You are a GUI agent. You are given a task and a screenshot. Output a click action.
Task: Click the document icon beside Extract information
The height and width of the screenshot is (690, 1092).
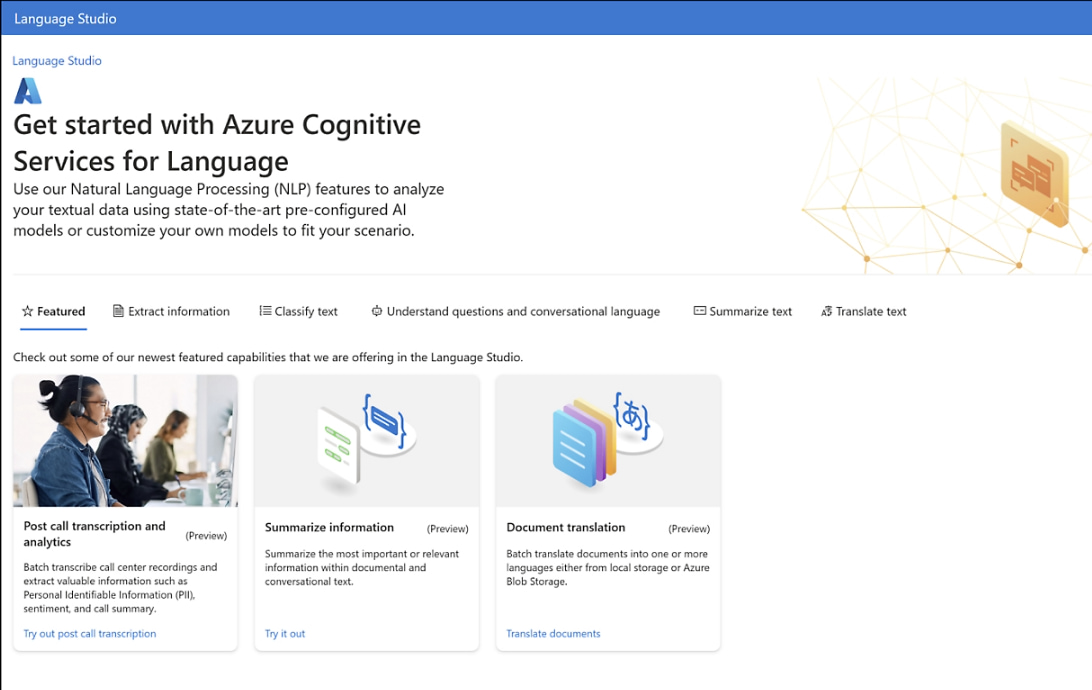[118, 311]
